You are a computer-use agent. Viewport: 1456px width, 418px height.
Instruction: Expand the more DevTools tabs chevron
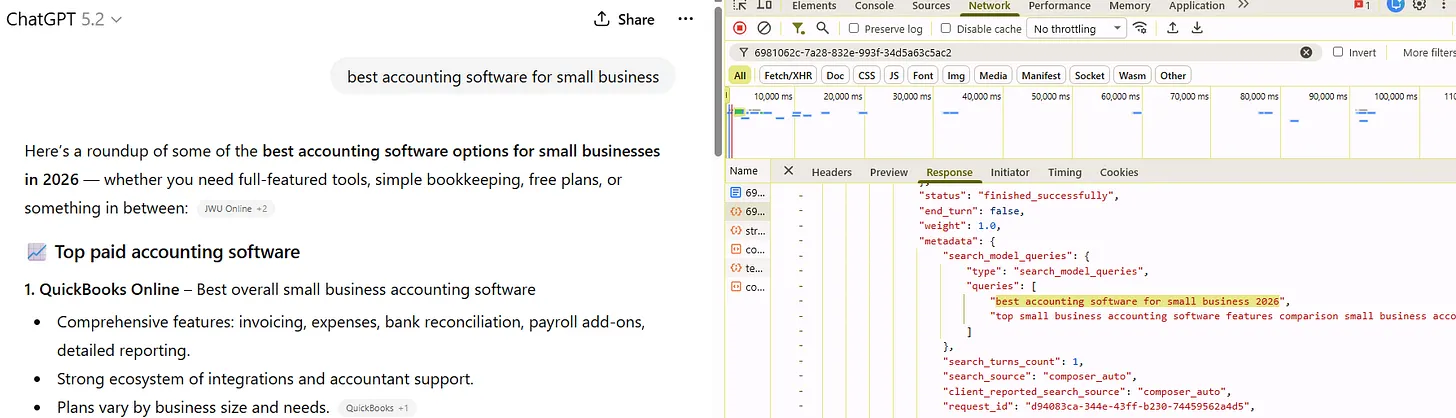(x=1244, y=6)
